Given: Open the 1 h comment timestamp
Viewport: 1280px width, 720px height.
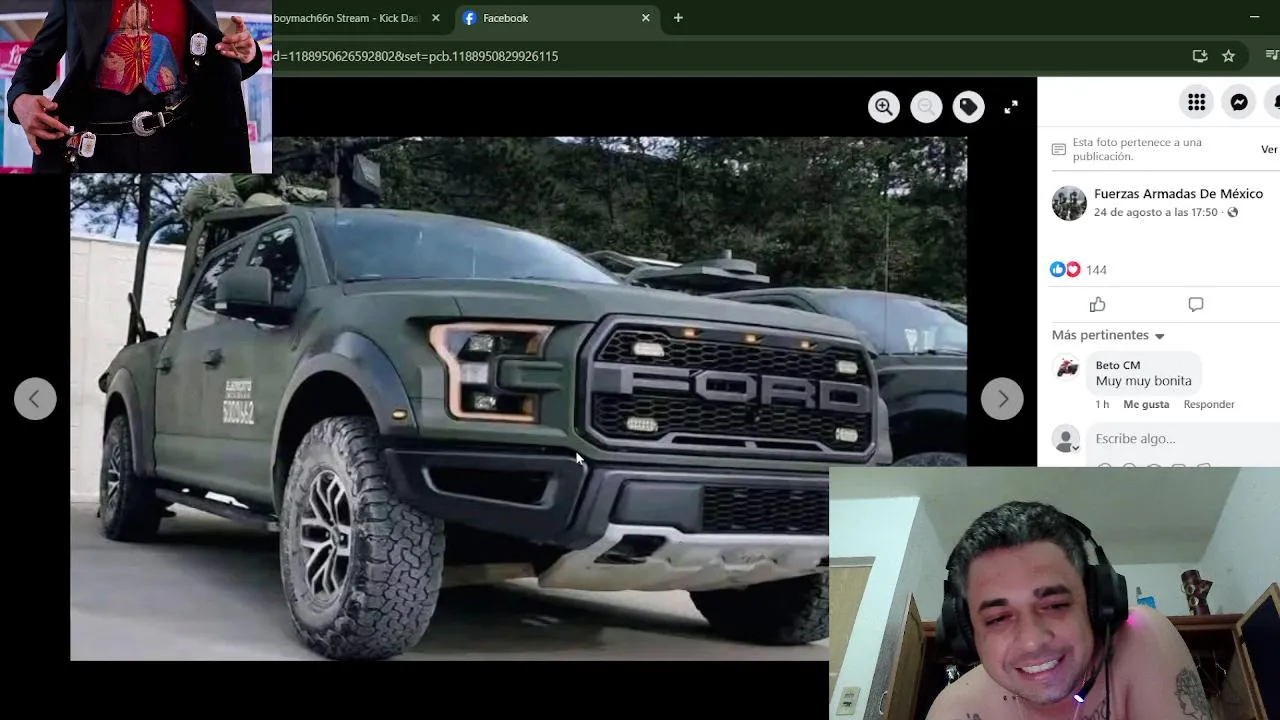Looking at the screenshot, I should [1102, 404].
